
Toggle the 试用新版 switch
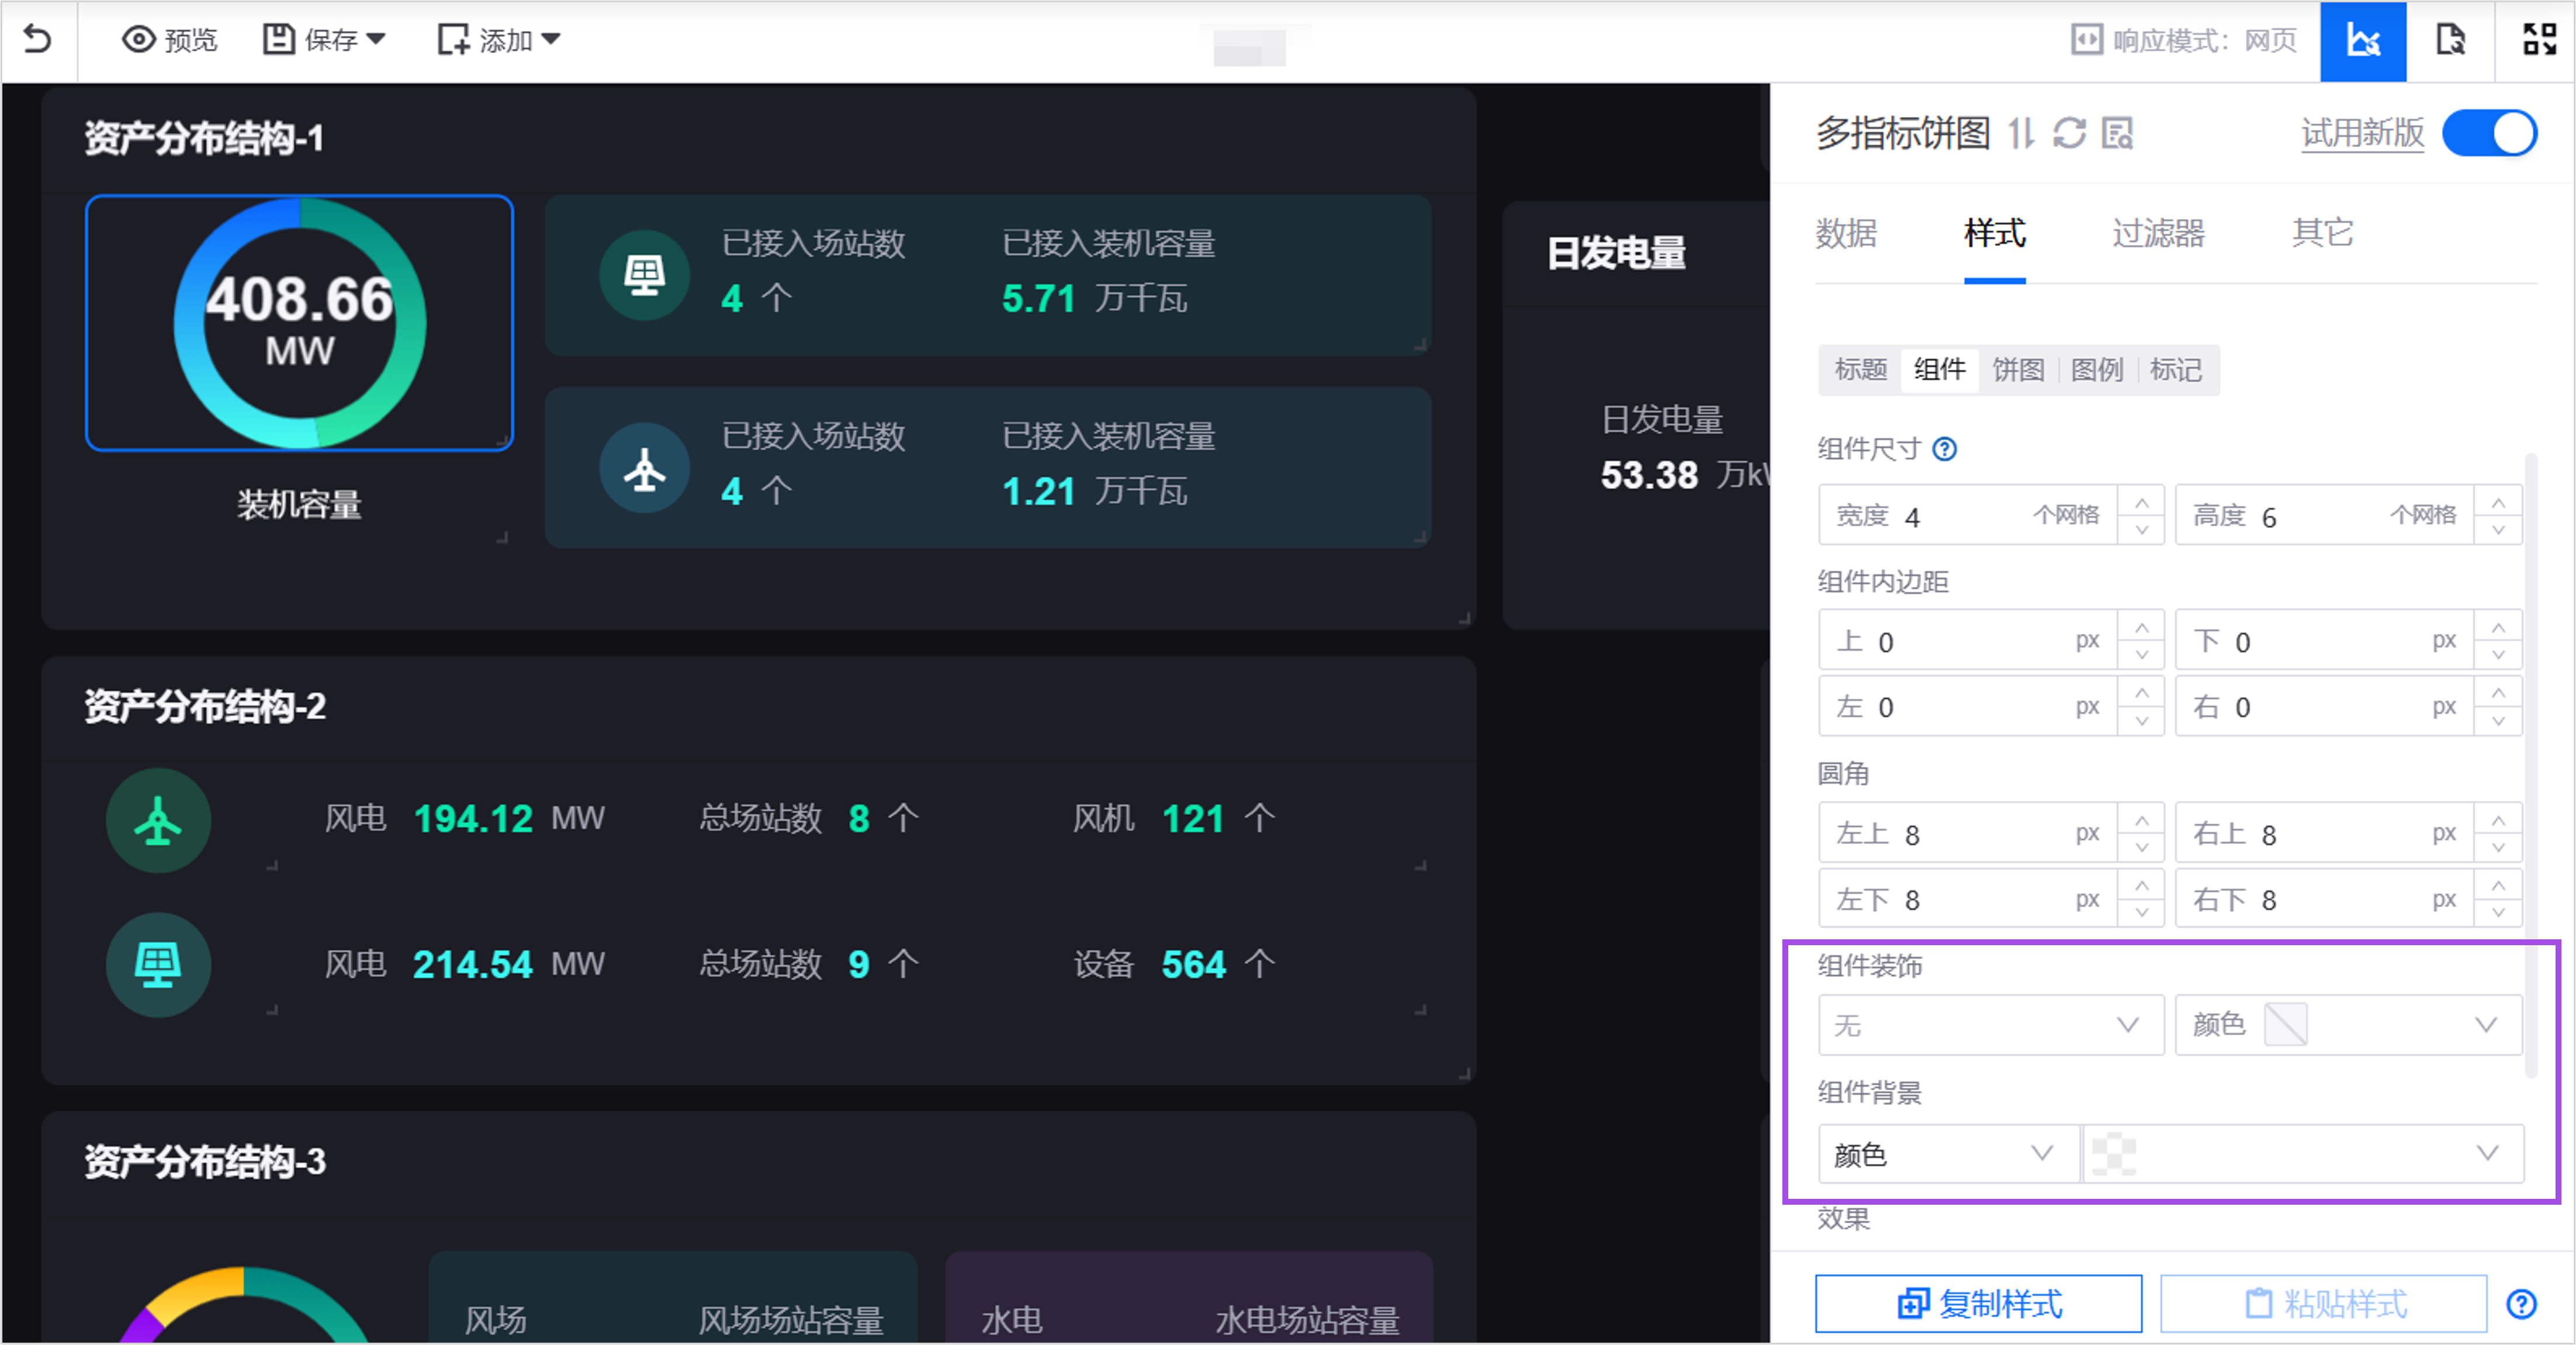2489,133
